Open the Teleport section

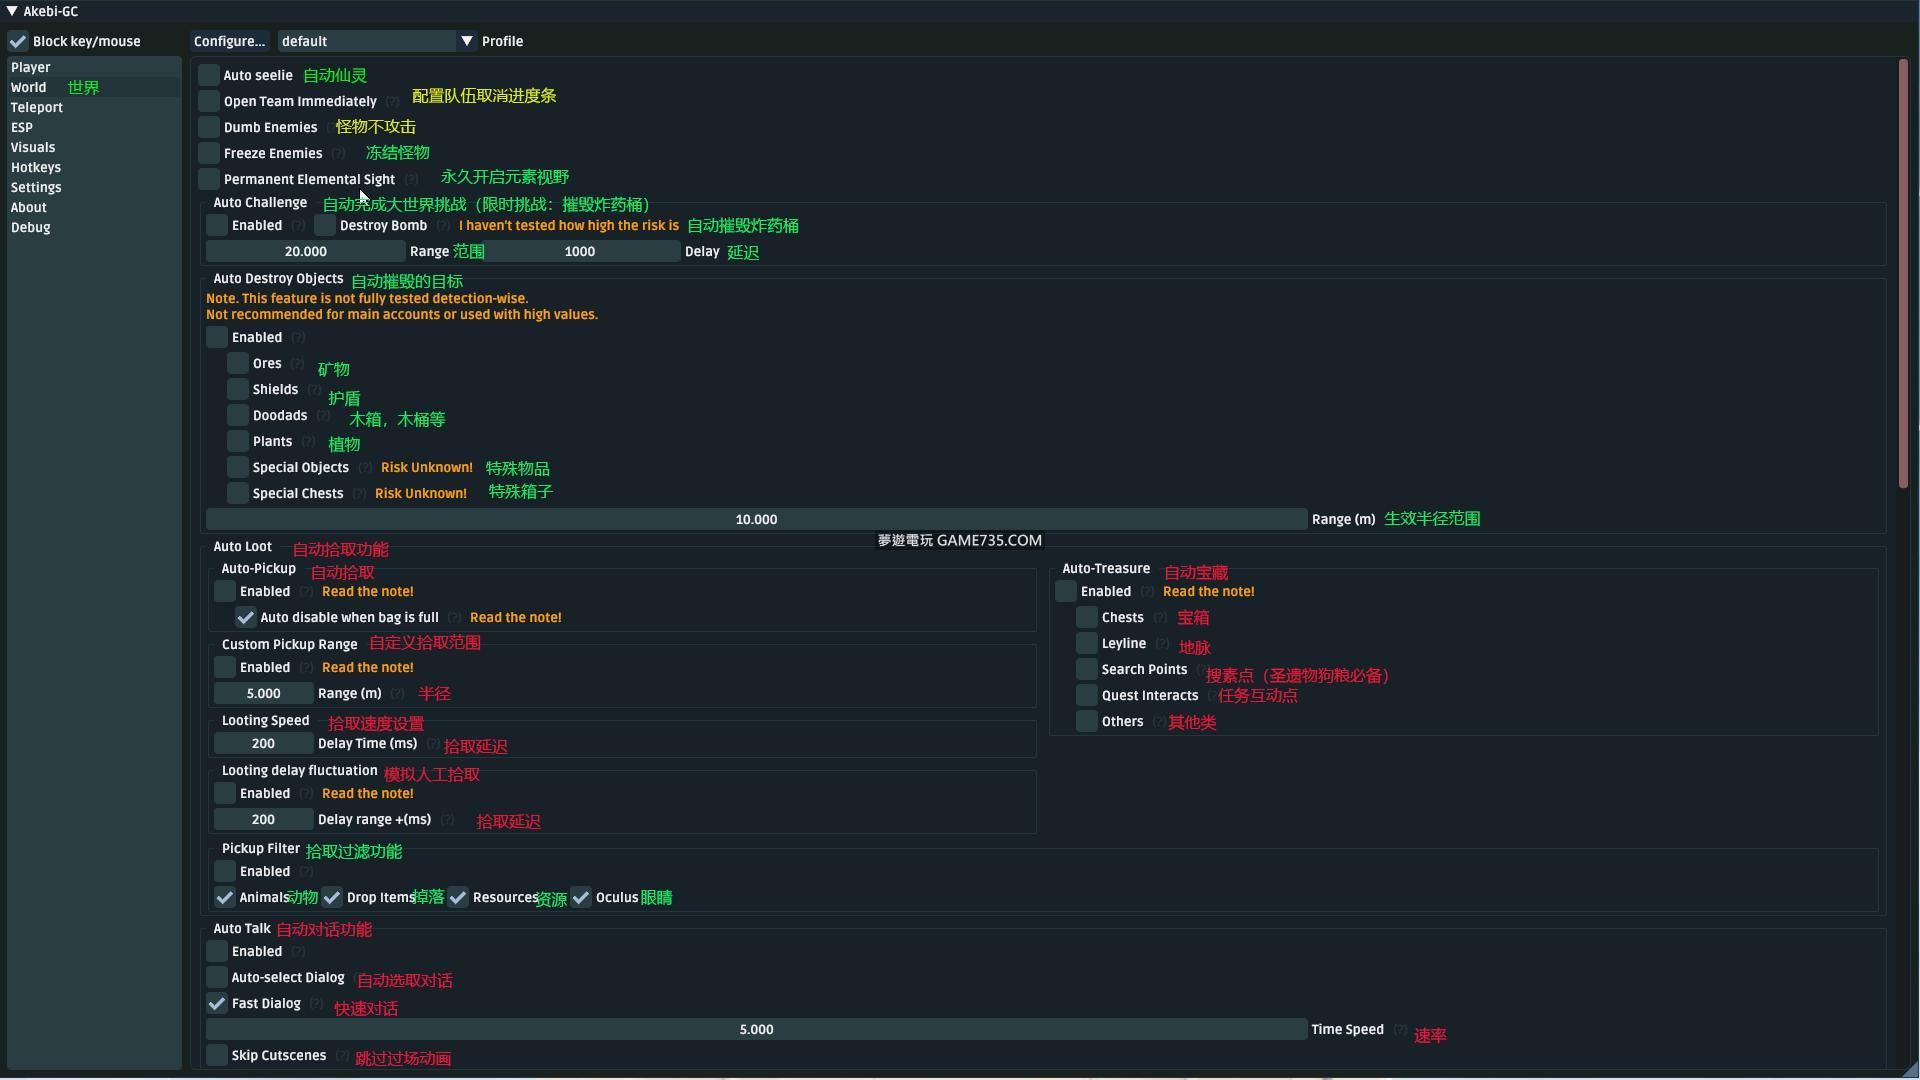37,107
